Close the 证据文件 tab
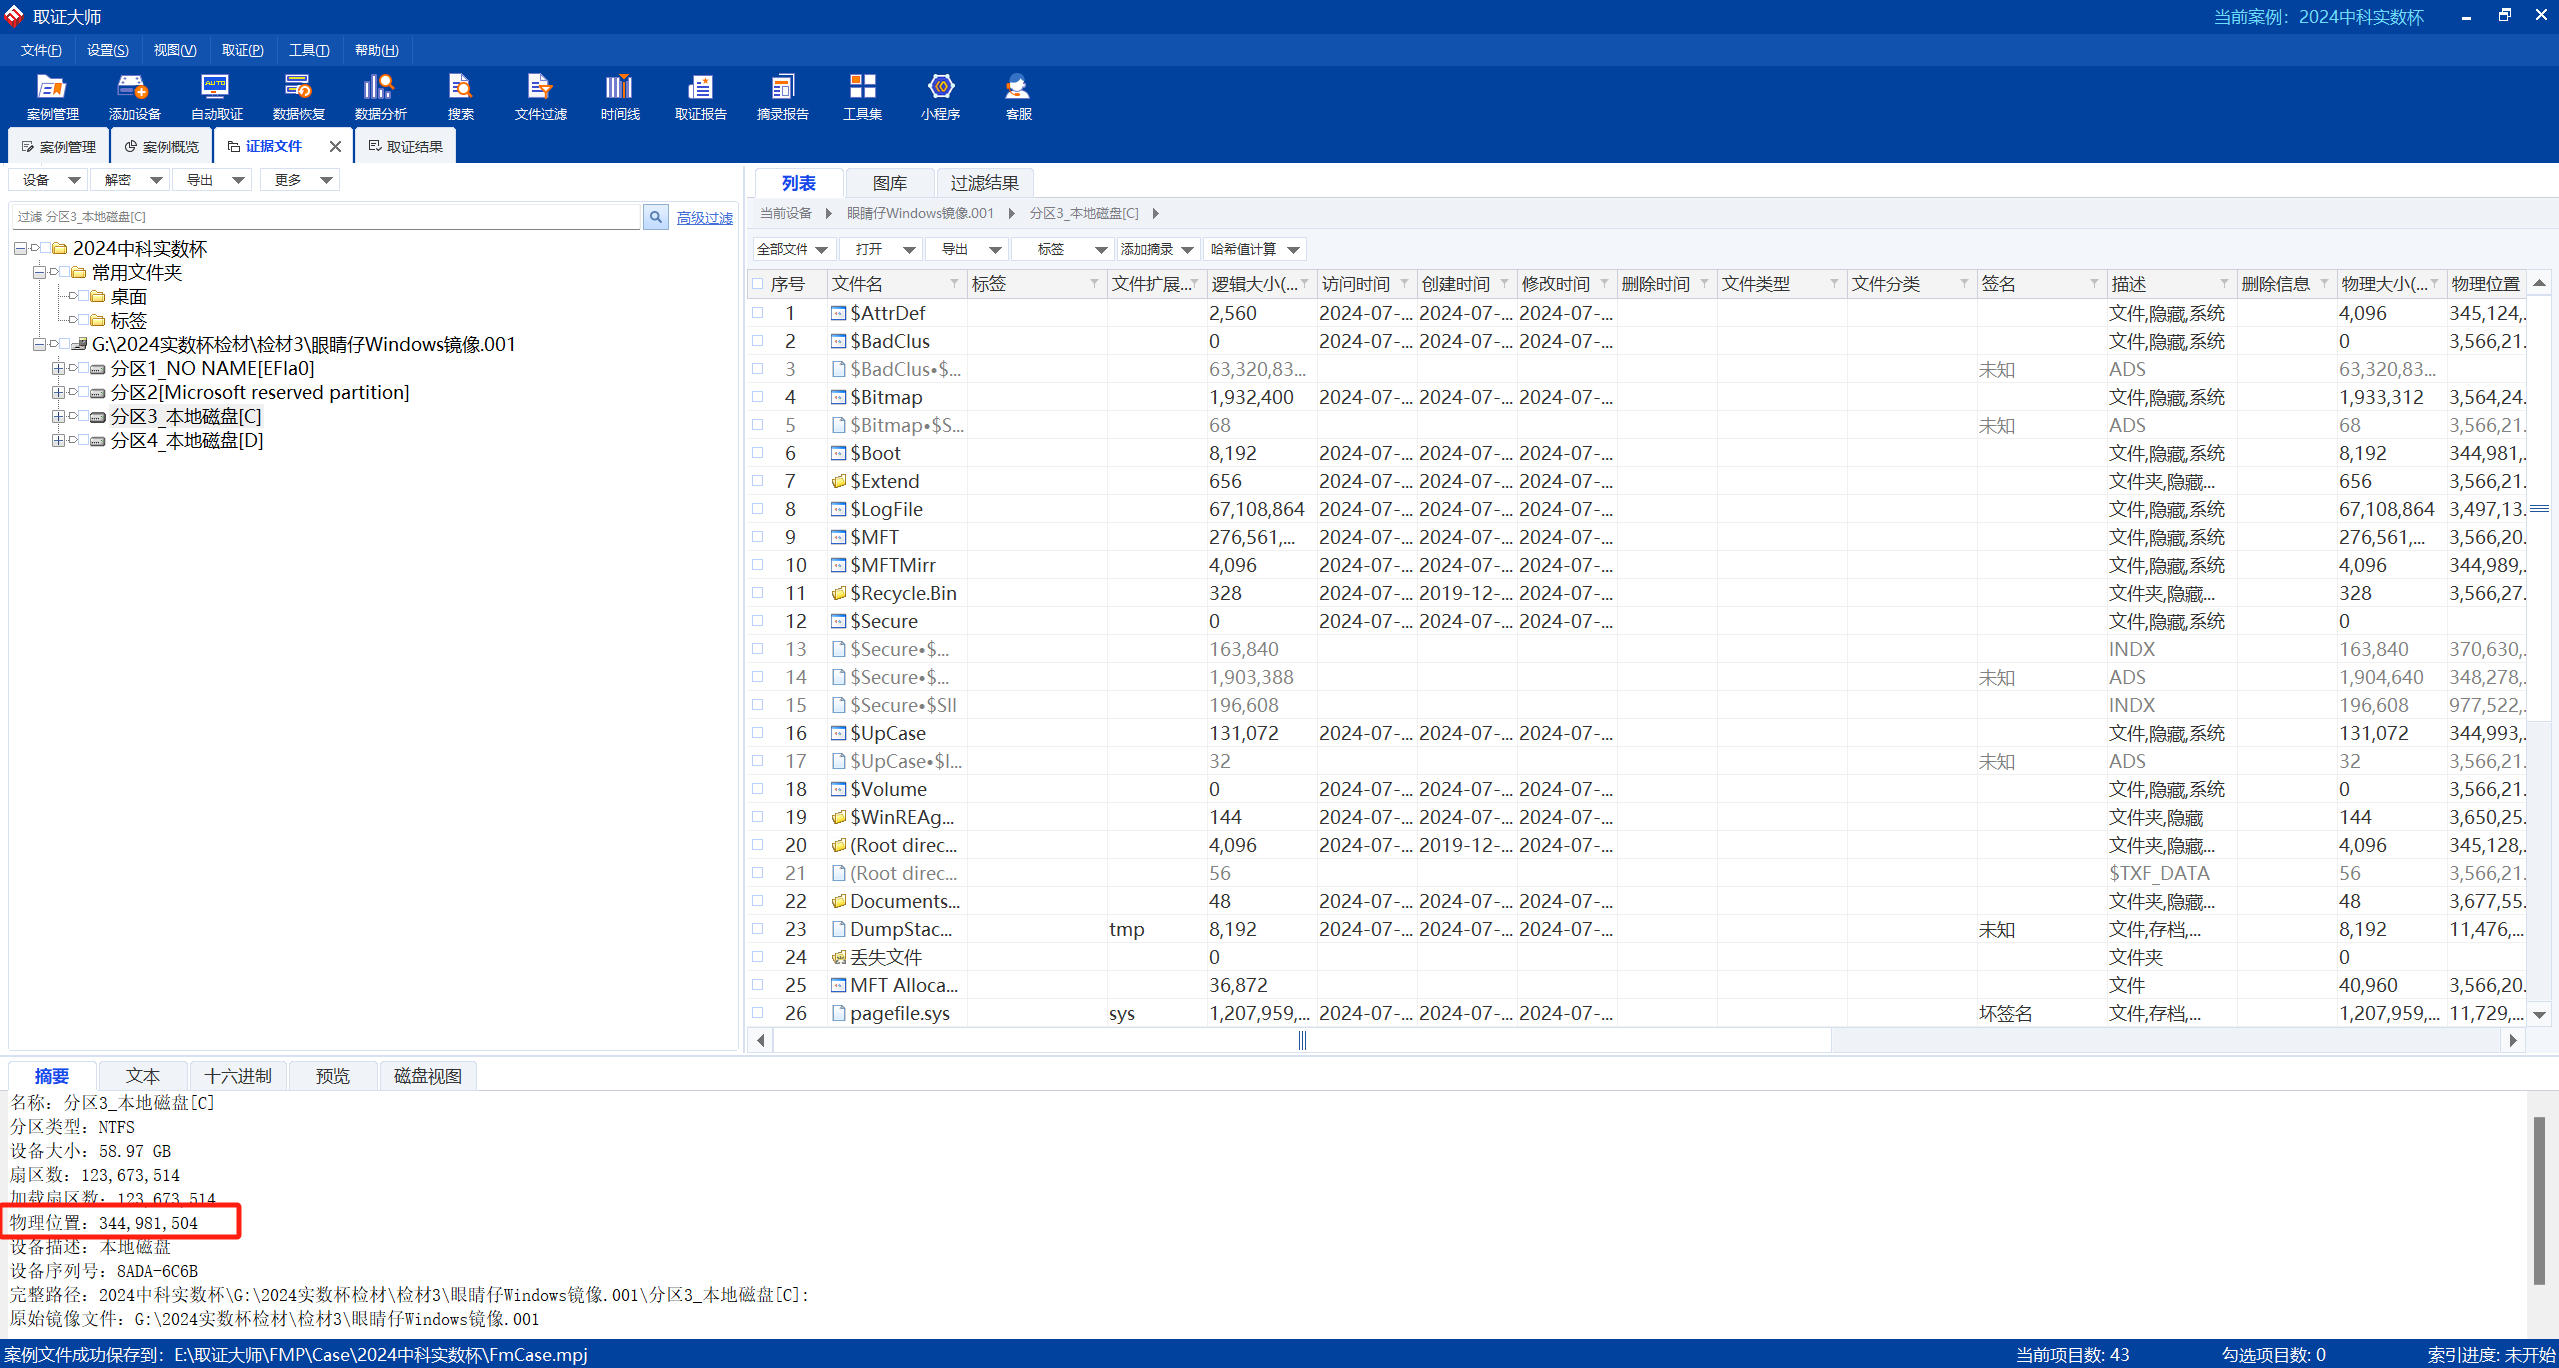 (x=335, y=146)
